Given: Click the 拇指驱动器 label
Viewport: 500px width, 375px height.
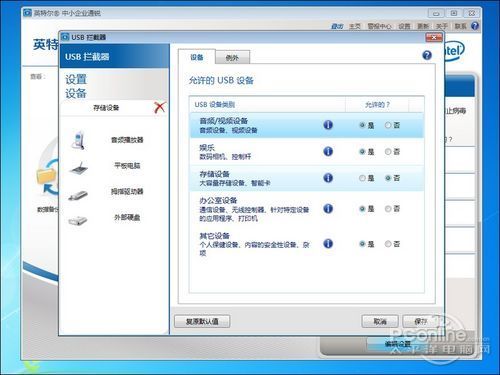Looking at the screenshot, I should point(127,191).
